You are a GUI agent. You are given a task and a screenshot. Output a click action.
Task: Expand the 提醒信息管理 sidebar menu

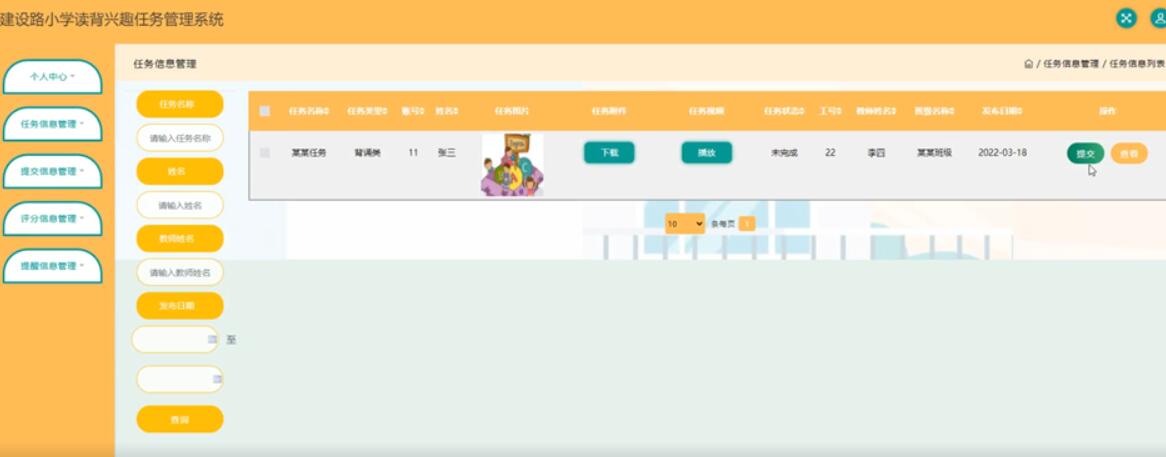(x=52, y=265)
